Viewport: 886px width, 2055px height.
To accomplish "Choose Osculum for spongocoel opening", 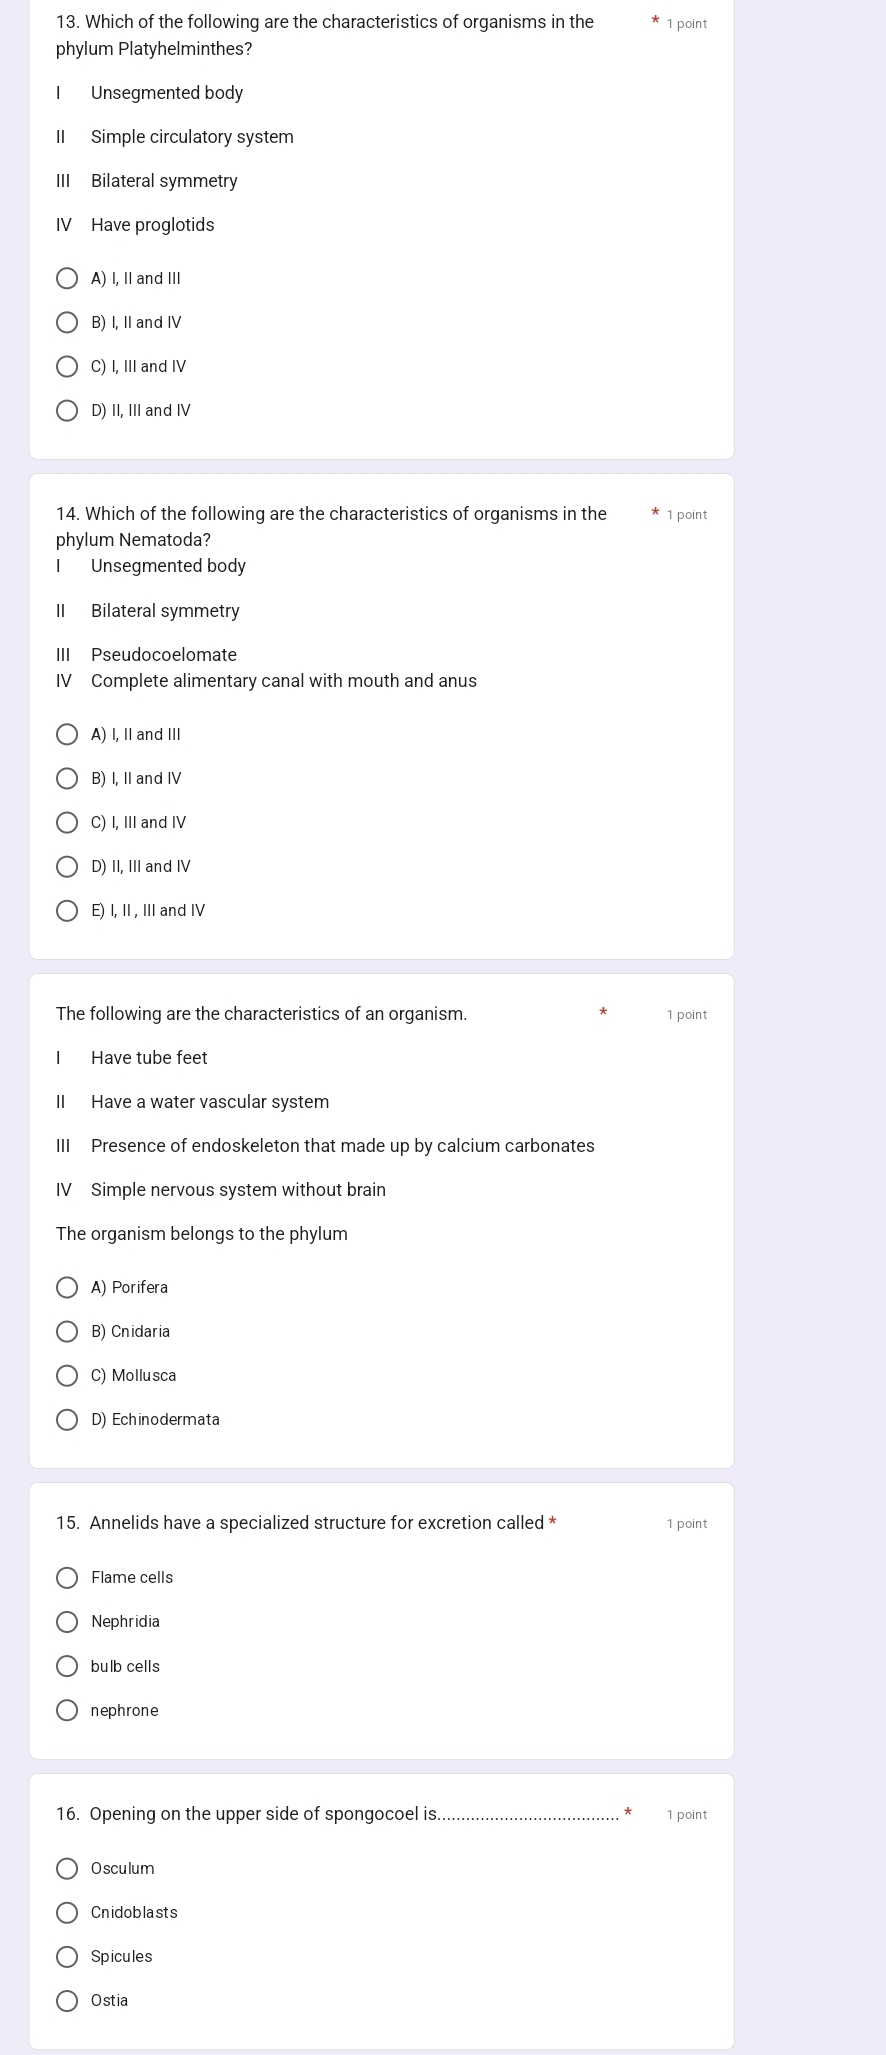I will click(x=67, y=1869).
